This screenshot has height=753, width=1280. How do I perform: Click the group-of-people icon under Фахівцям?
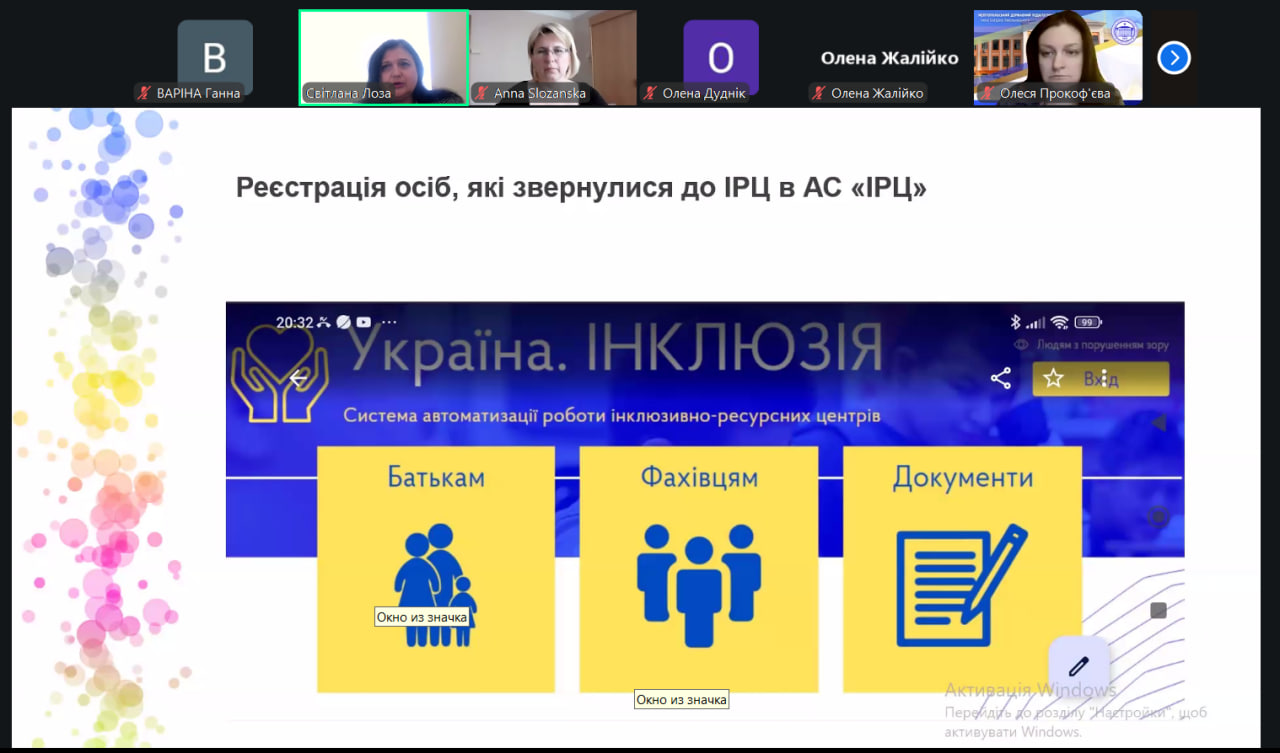point(698,585)
